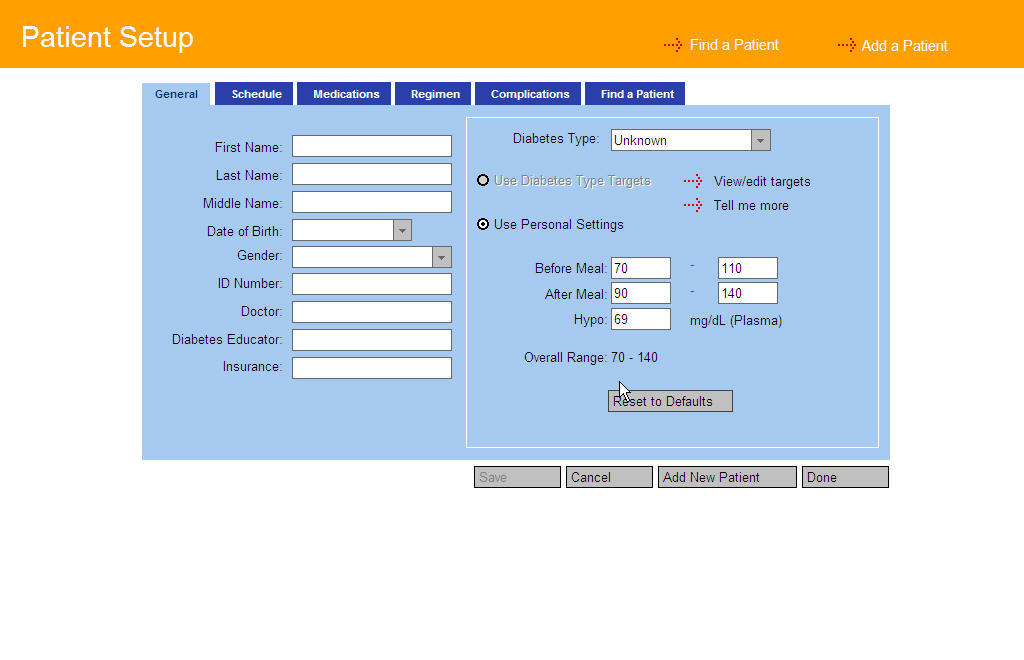Select Use Diabetes Type Targets radio button

click(484, 181)
